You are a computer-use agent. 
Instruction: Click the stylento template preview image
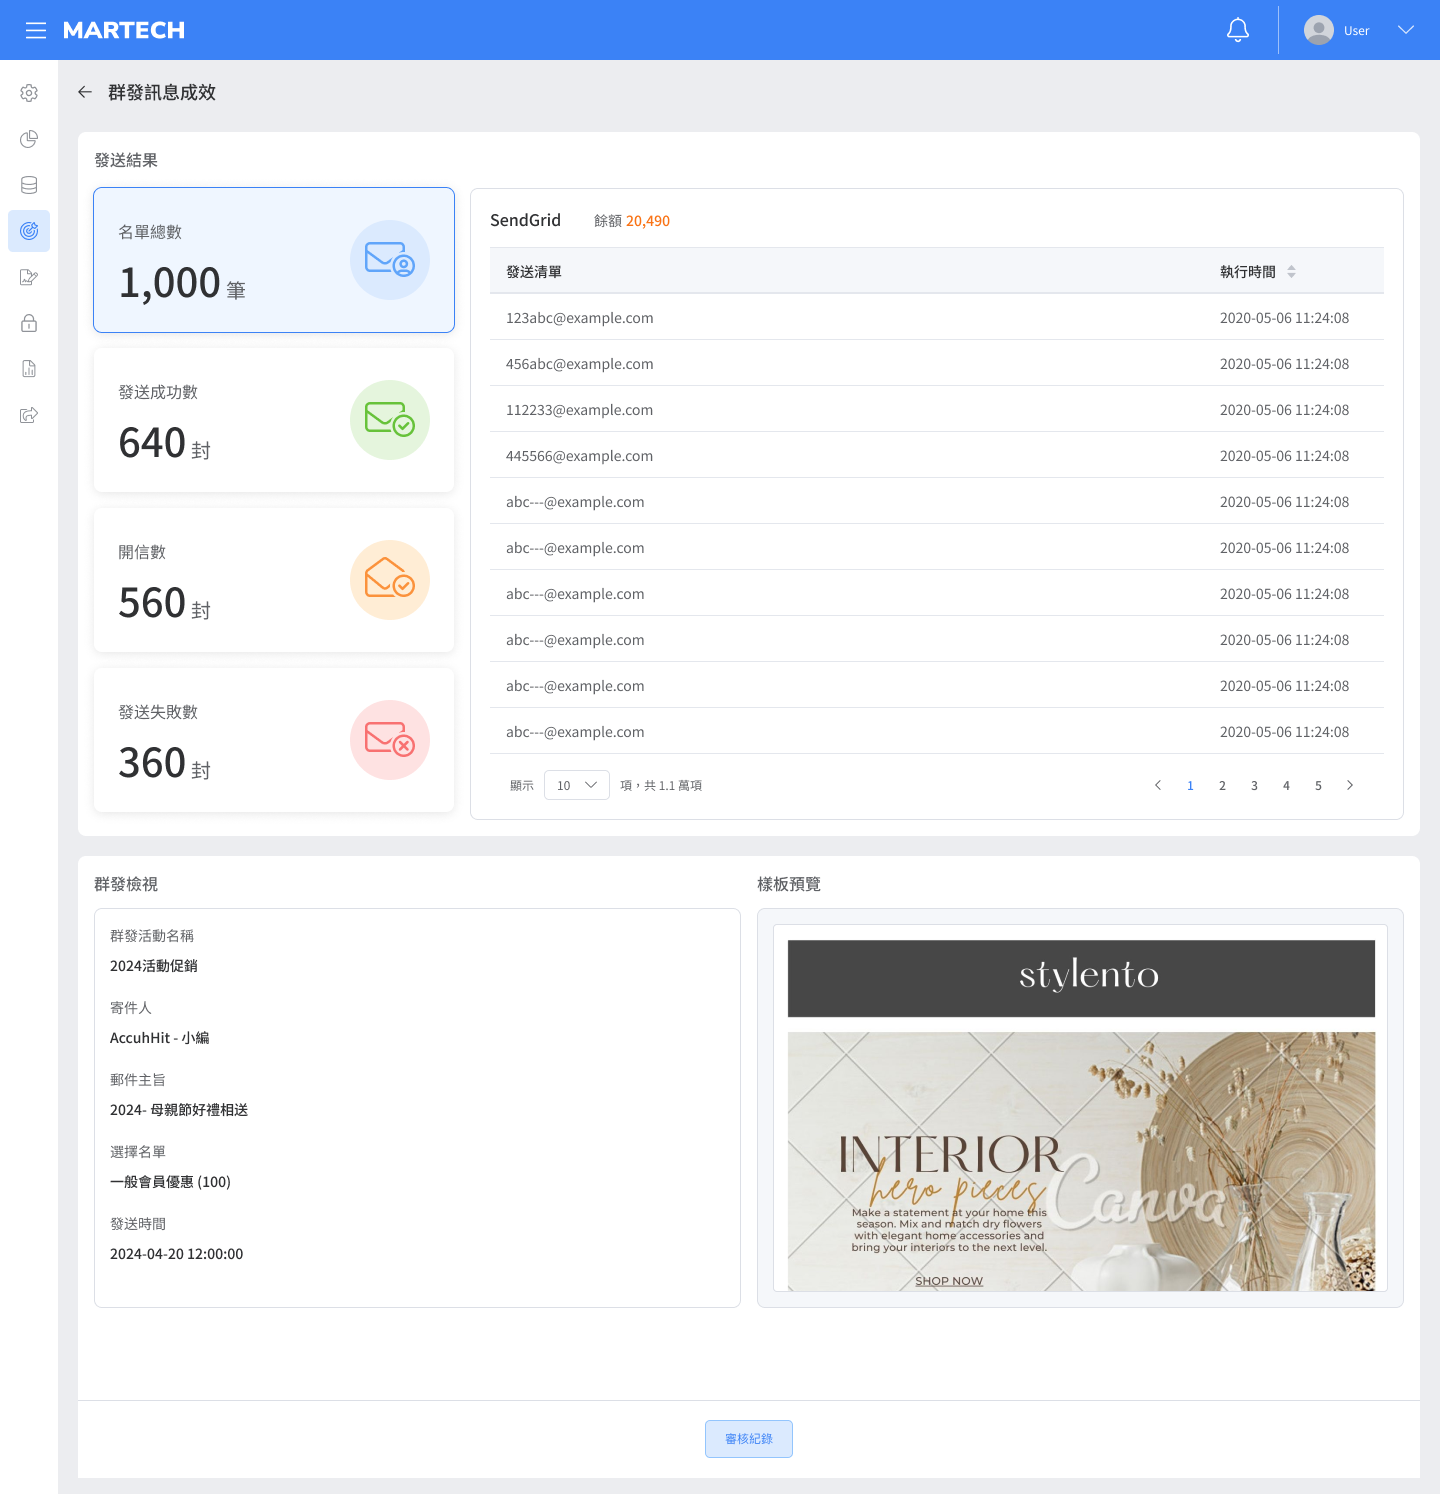(x=1080, y=1115)
